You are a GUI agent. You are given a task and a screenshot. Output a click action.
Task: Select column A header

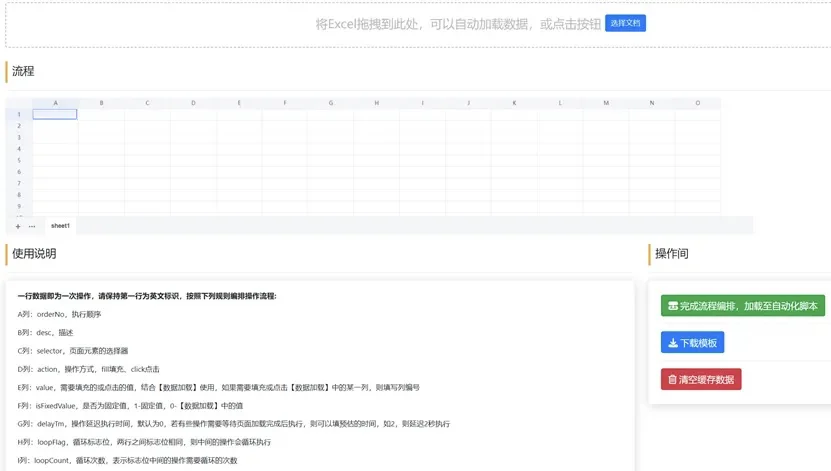click(55, 103)
